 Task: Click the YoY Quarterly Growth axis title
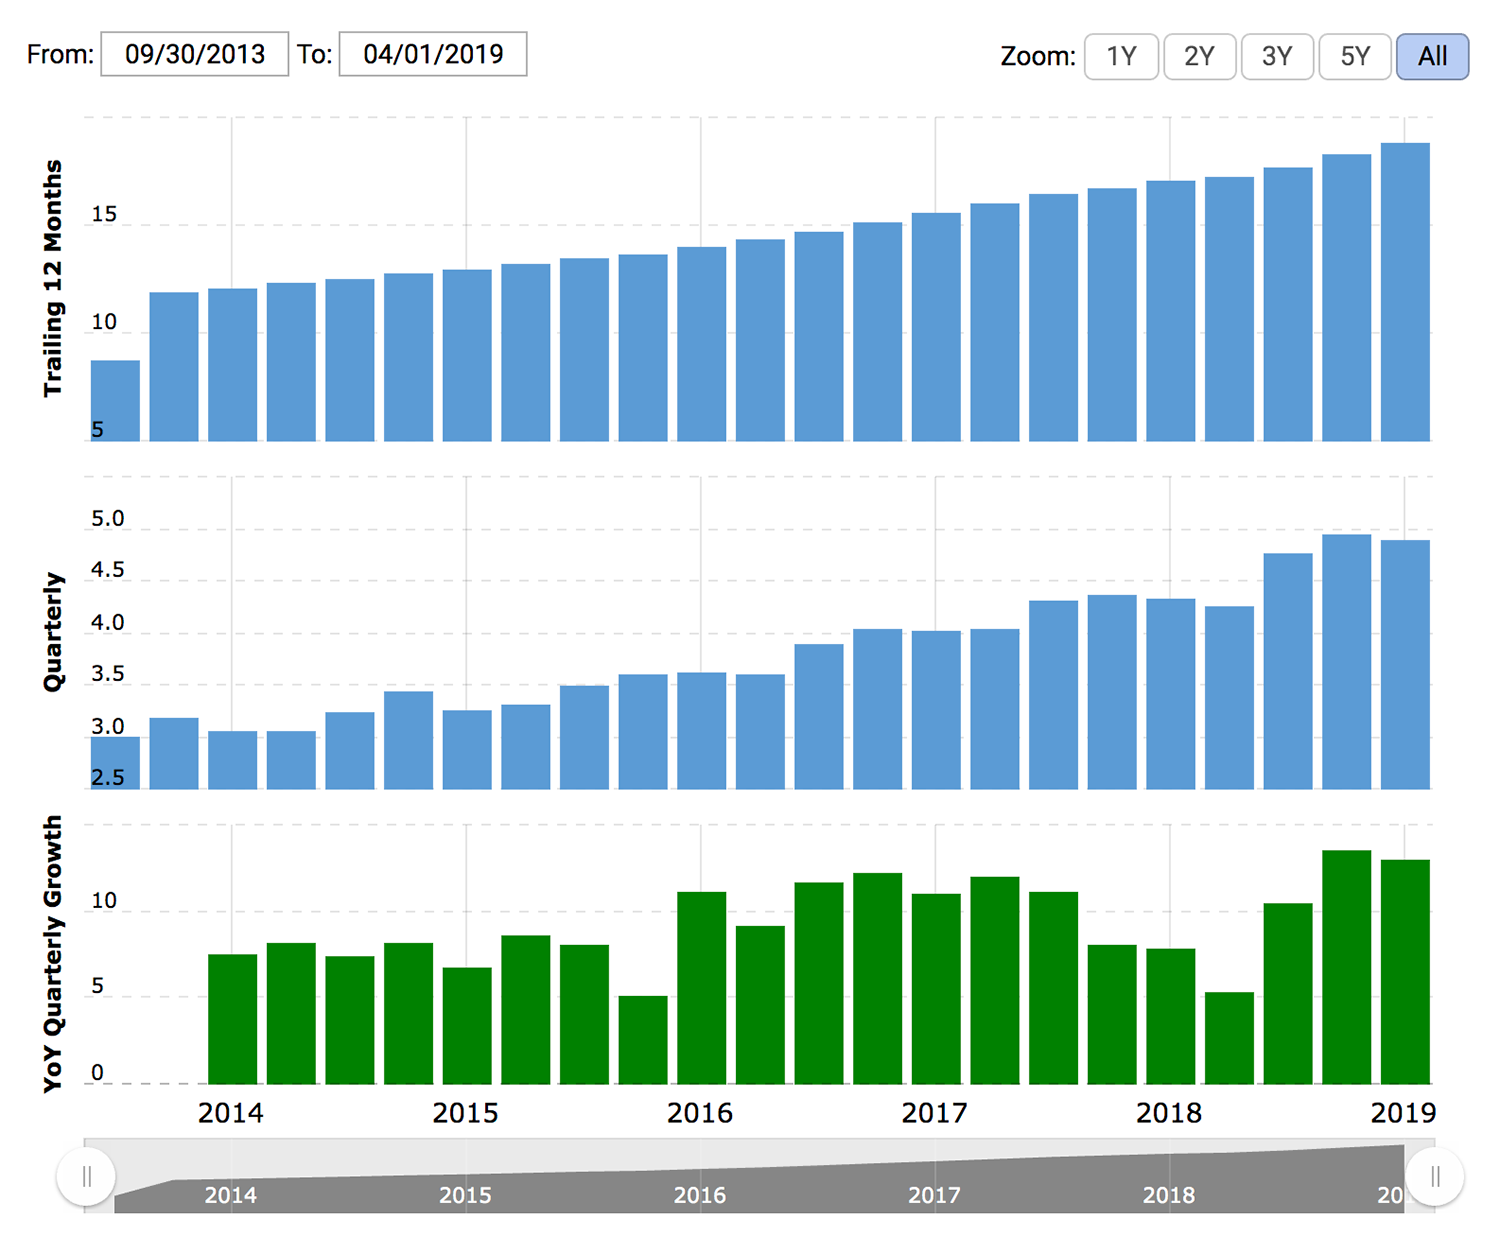coord(52,954)
